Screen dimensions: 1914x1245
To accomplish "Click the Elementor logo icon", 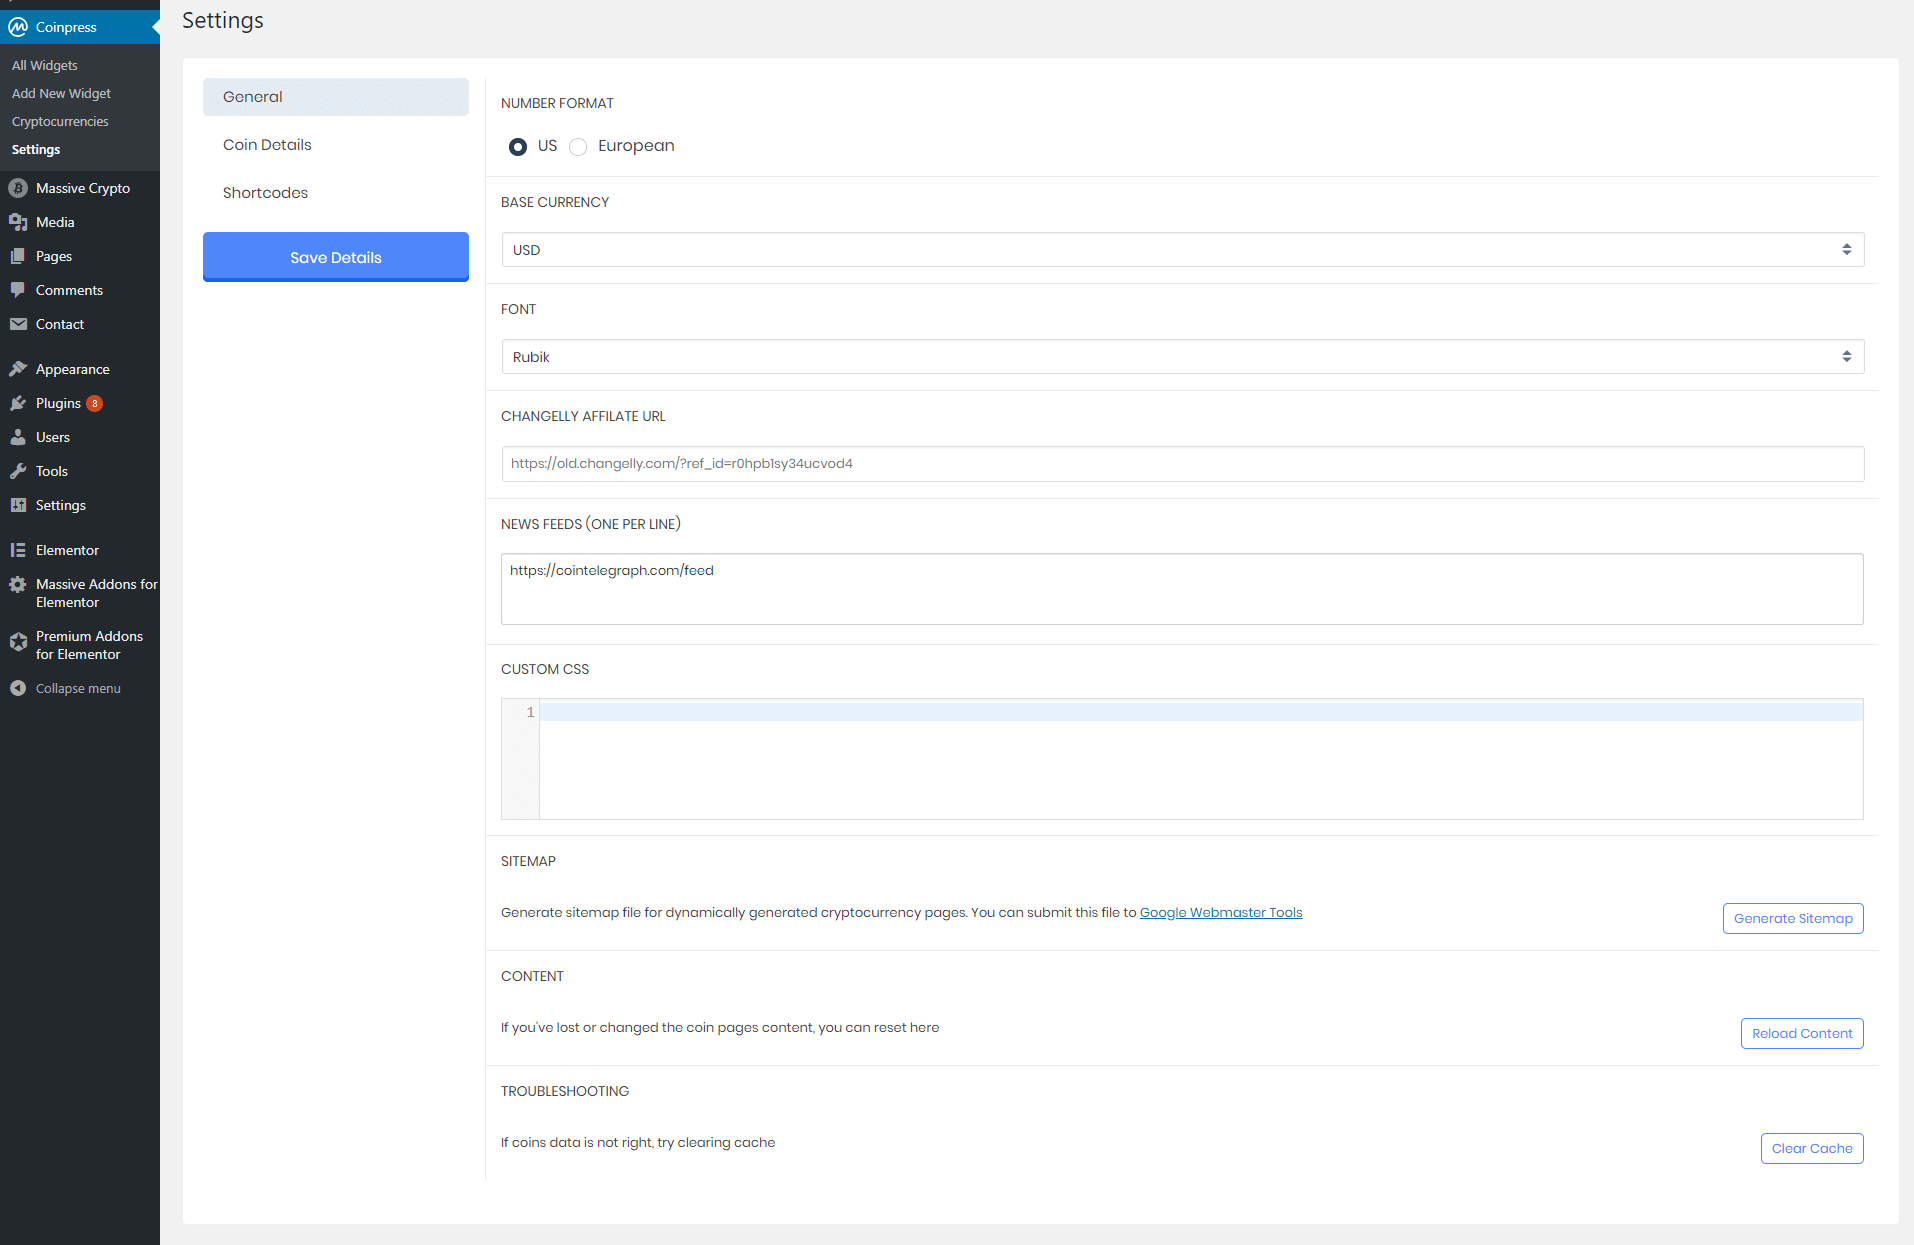I will [18, 550].
